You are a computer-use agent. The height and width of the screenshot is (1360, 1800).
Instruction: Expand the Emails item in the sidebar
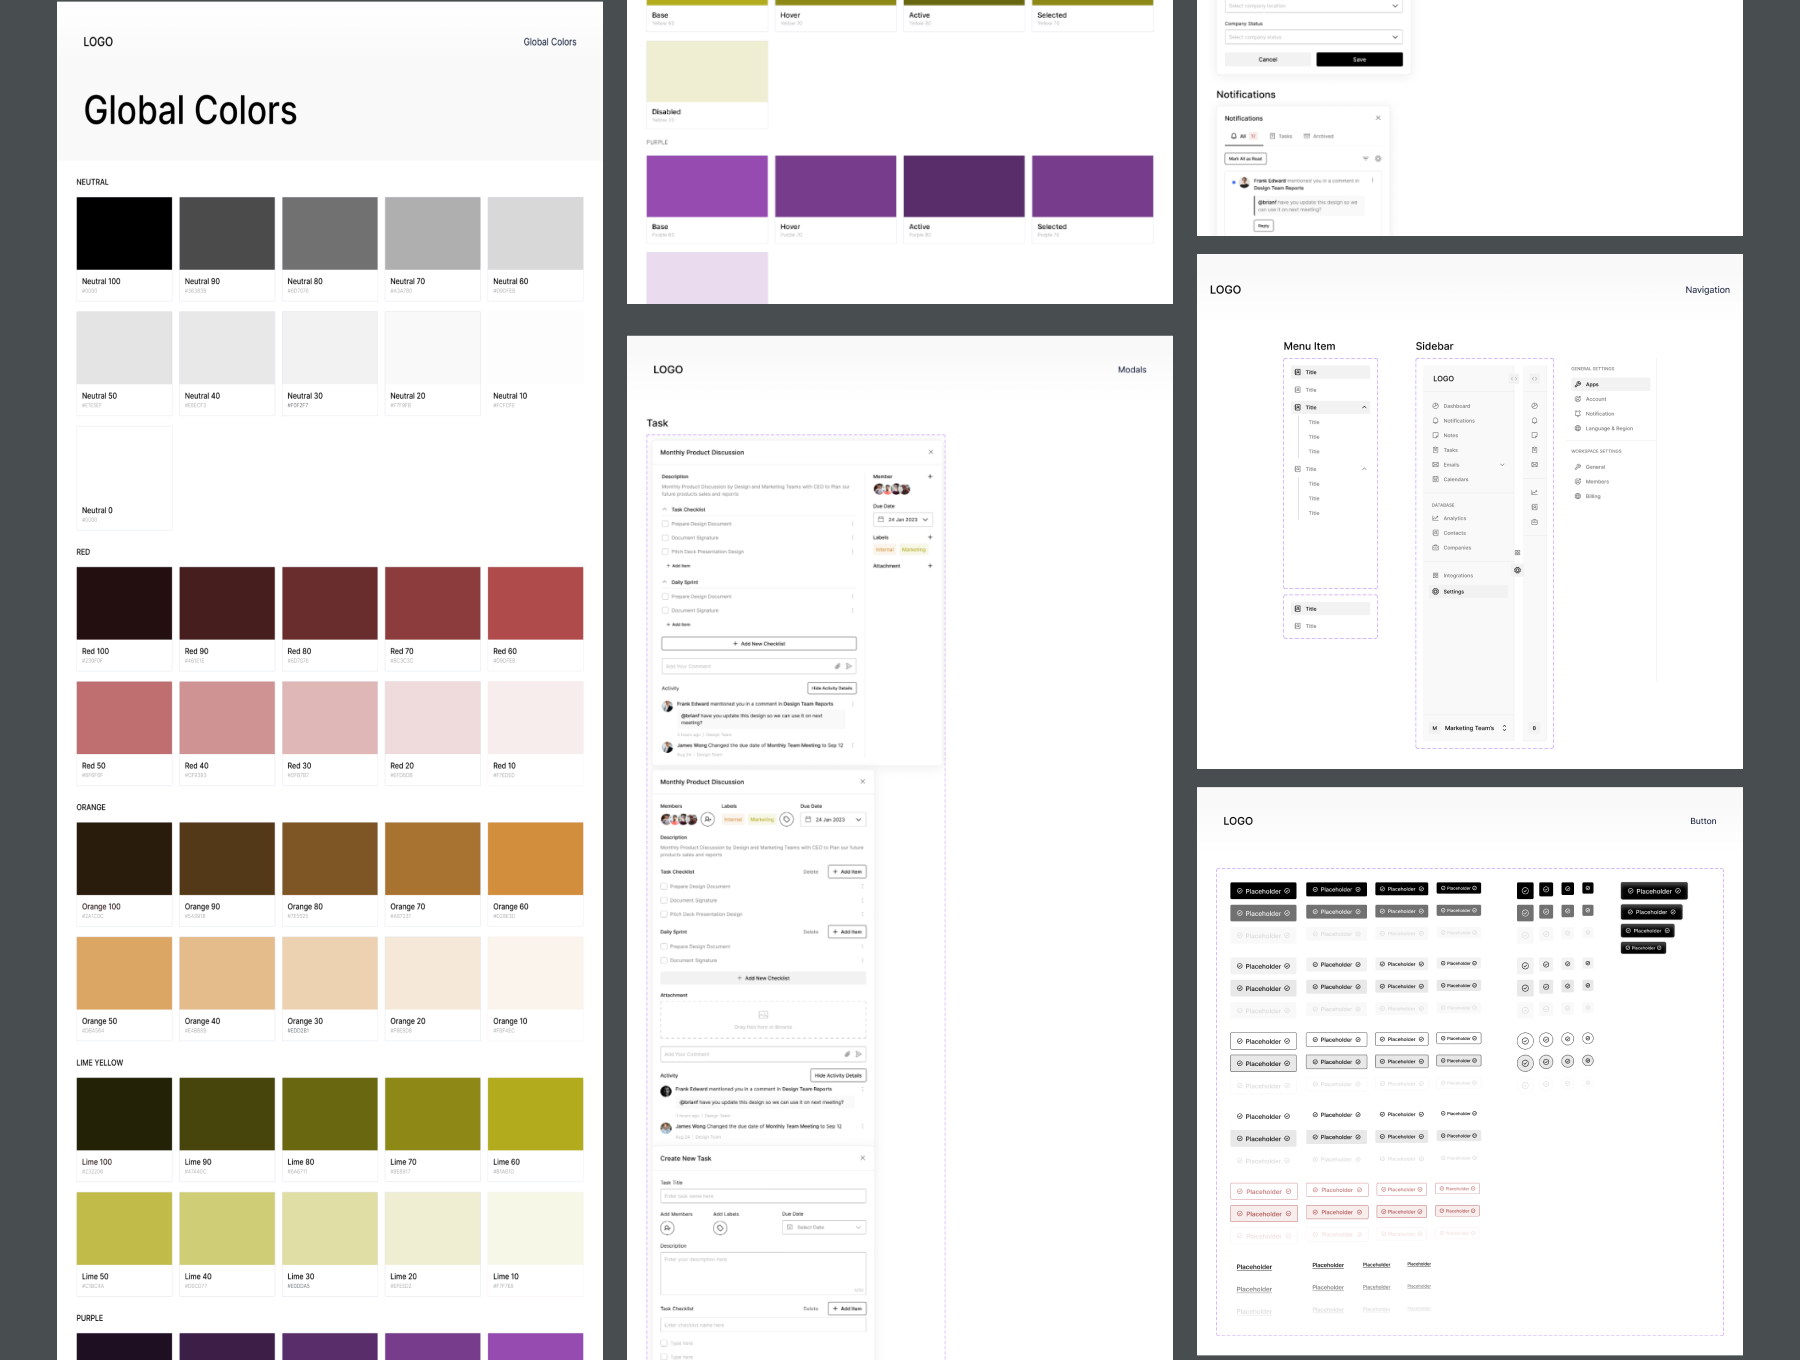coord(1501,465)
